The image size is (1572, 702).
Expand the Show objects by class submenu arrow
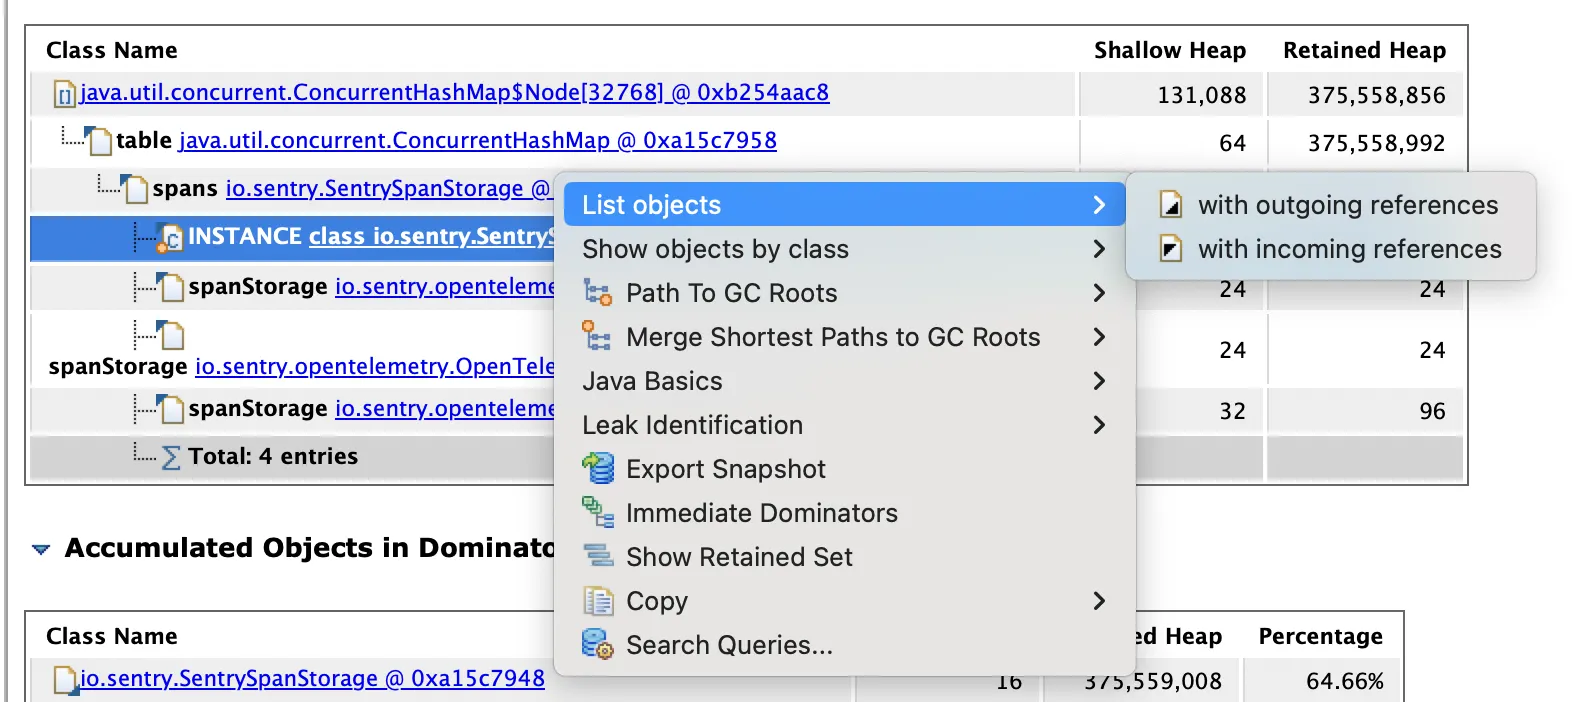[x=1099, y=249]
